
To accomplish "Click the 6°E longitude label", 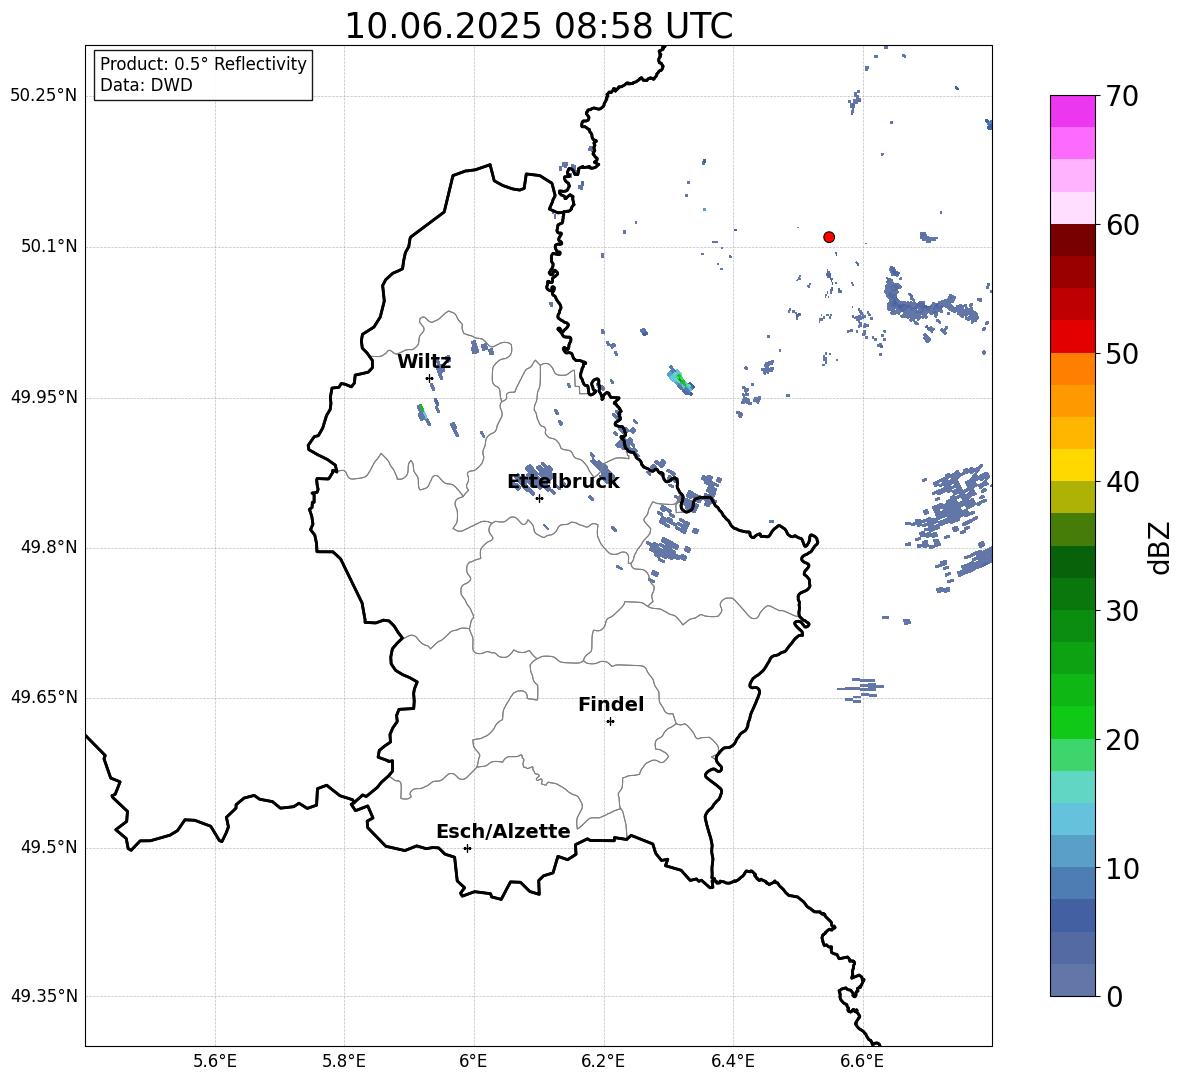I will pyautogui.click(x=473, y=1061).
